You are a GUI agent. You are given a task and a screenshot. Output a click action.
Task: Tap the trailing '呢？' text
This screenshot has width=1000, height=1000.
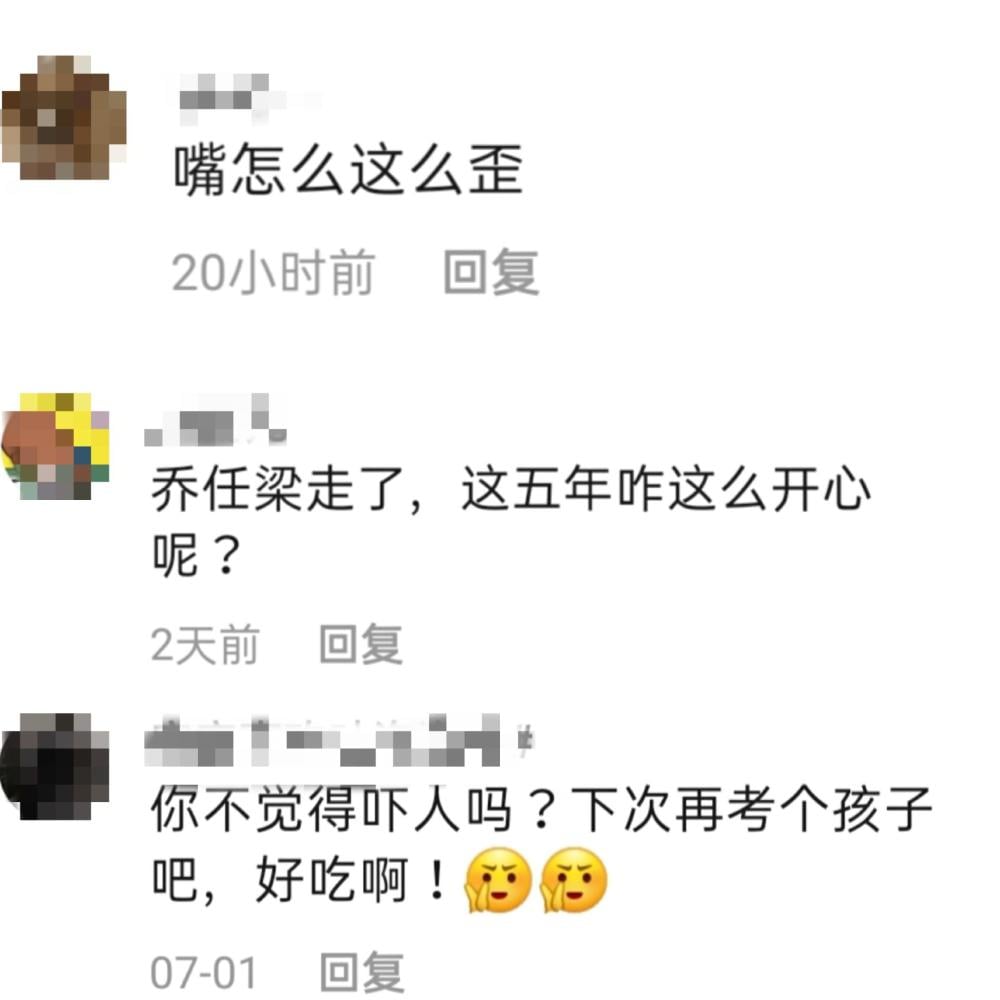point(196,555)
